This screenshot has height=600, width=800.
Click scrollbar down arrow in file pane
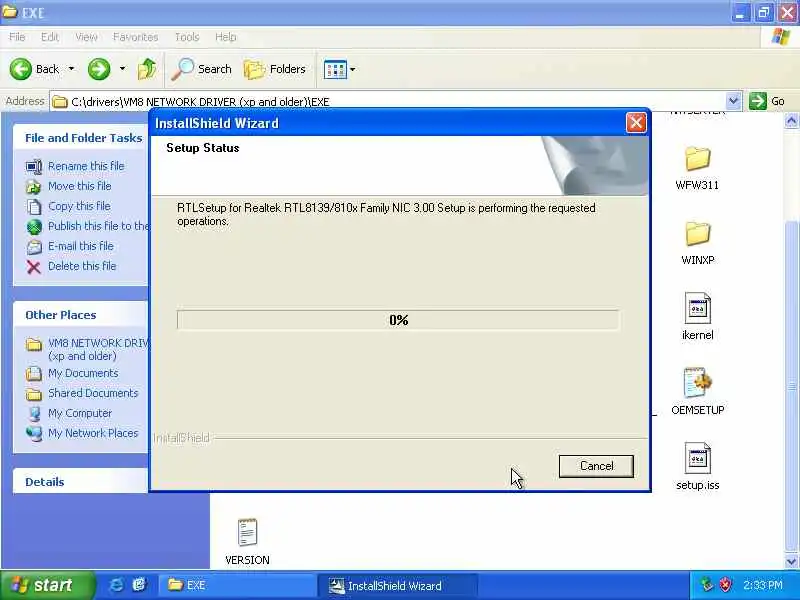pyautogui.click(x=791, y=562)
